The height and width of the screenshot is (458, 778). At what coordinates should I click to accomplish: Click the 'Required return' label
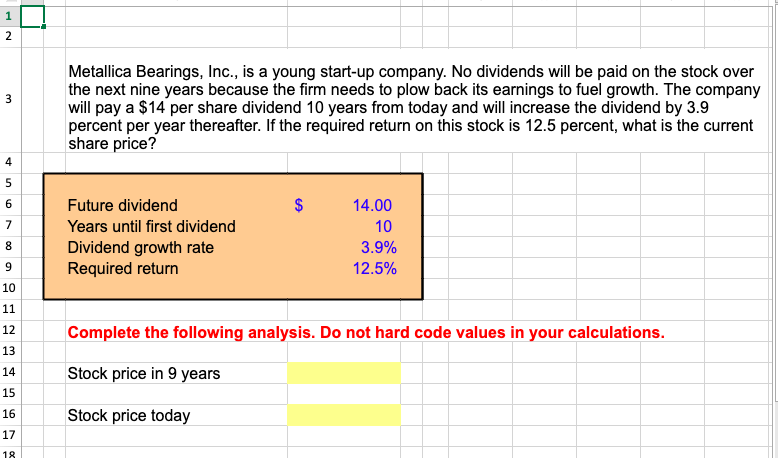click(x=123, y=268)
